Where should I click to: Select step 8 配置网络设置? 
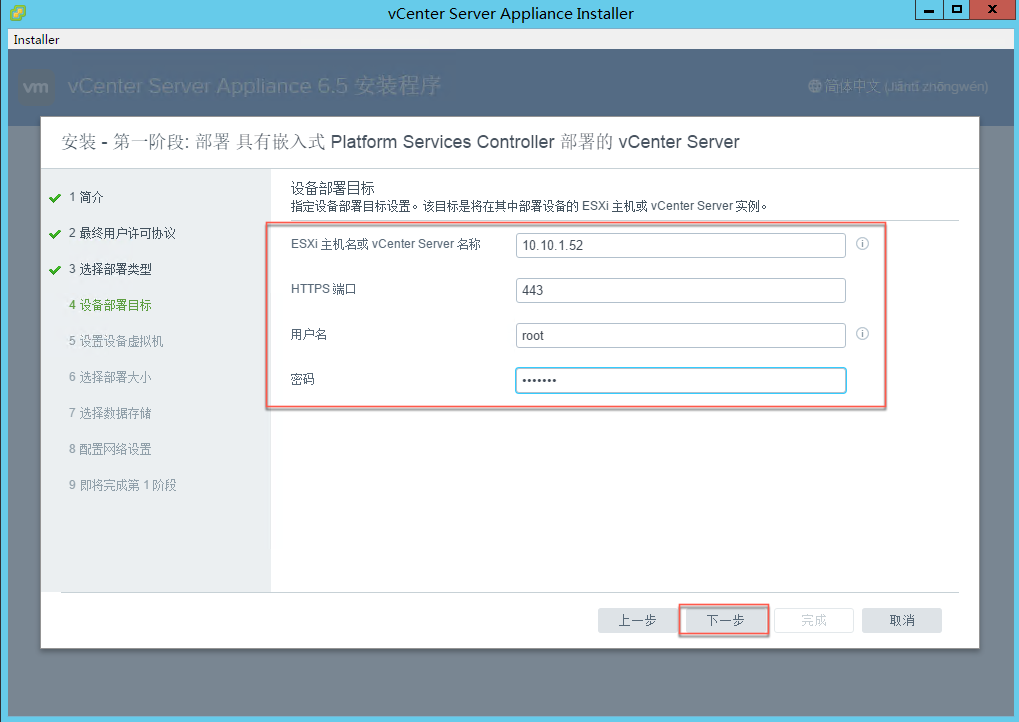click(x=110, y=449)
